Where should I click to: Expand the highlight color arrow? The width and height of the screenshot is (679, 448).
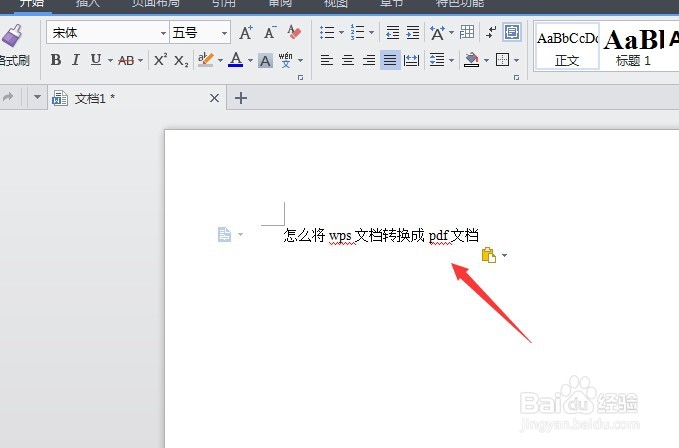220,60
